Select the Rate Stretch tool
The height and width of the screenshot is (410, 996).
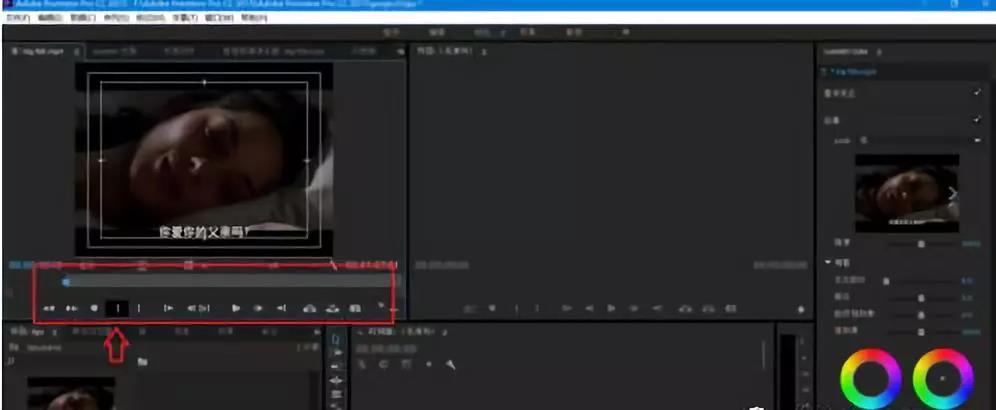coord(337,393)
